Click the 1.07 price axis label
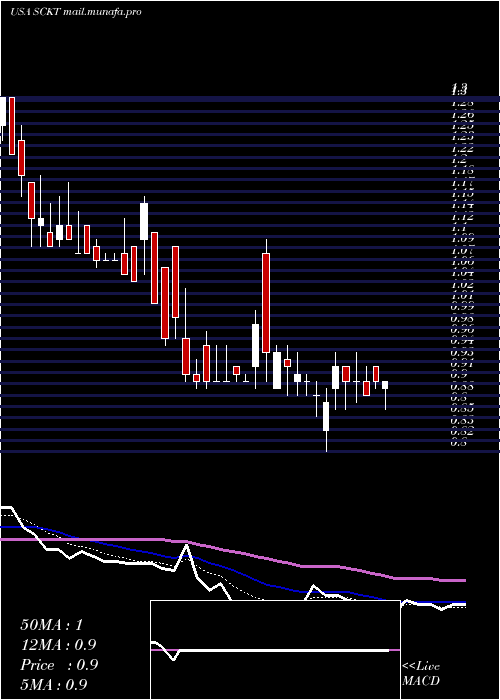The height and width of the screenshot is (700, 500). click(x=462, y=251)
